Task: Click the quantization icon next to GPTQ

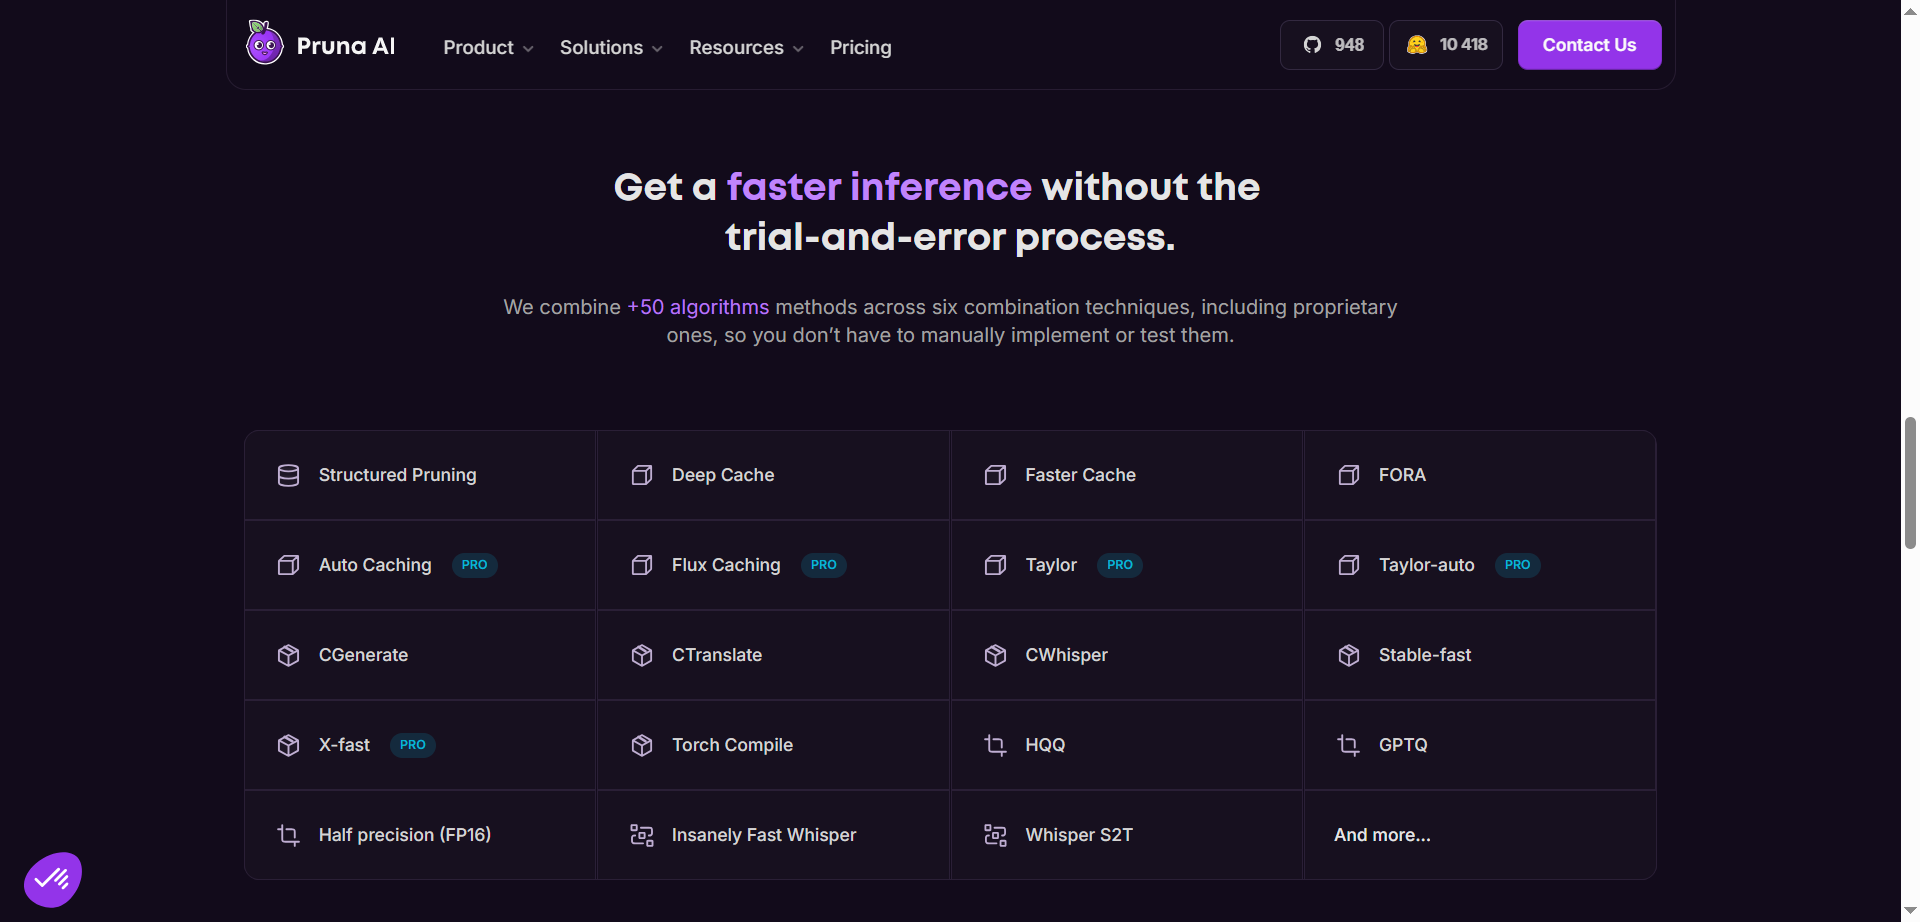Action: coord(1348,745)
